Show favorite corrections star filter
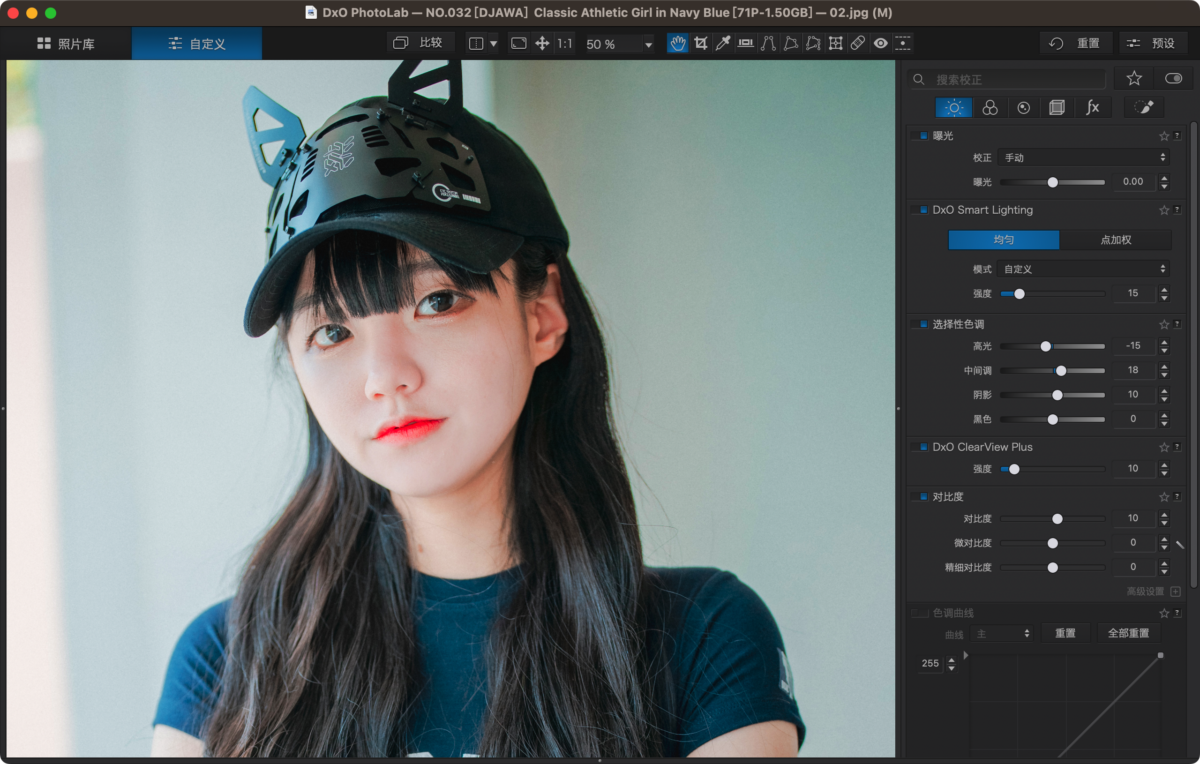 [x=1134, y=78]
